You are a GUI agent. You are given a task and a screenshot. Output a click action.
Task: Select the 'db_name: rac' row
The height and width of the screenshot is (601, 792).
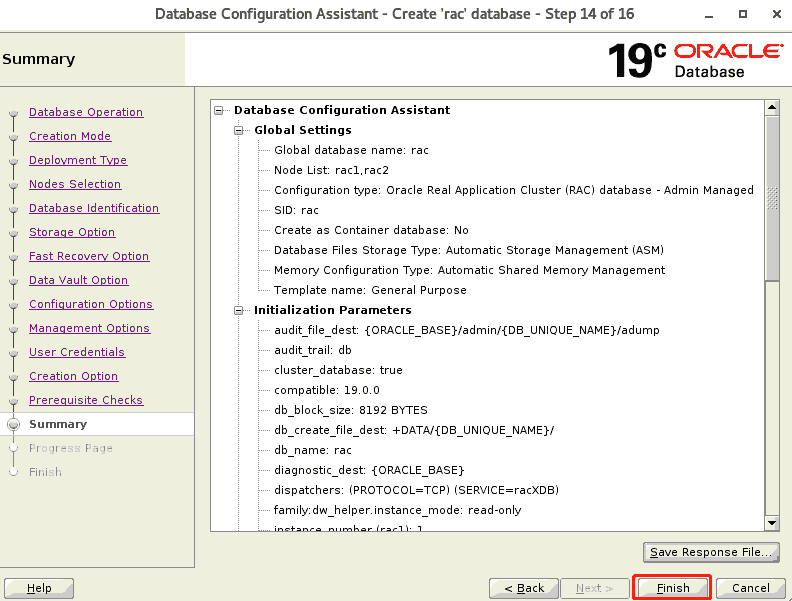(x=313, y=450)
